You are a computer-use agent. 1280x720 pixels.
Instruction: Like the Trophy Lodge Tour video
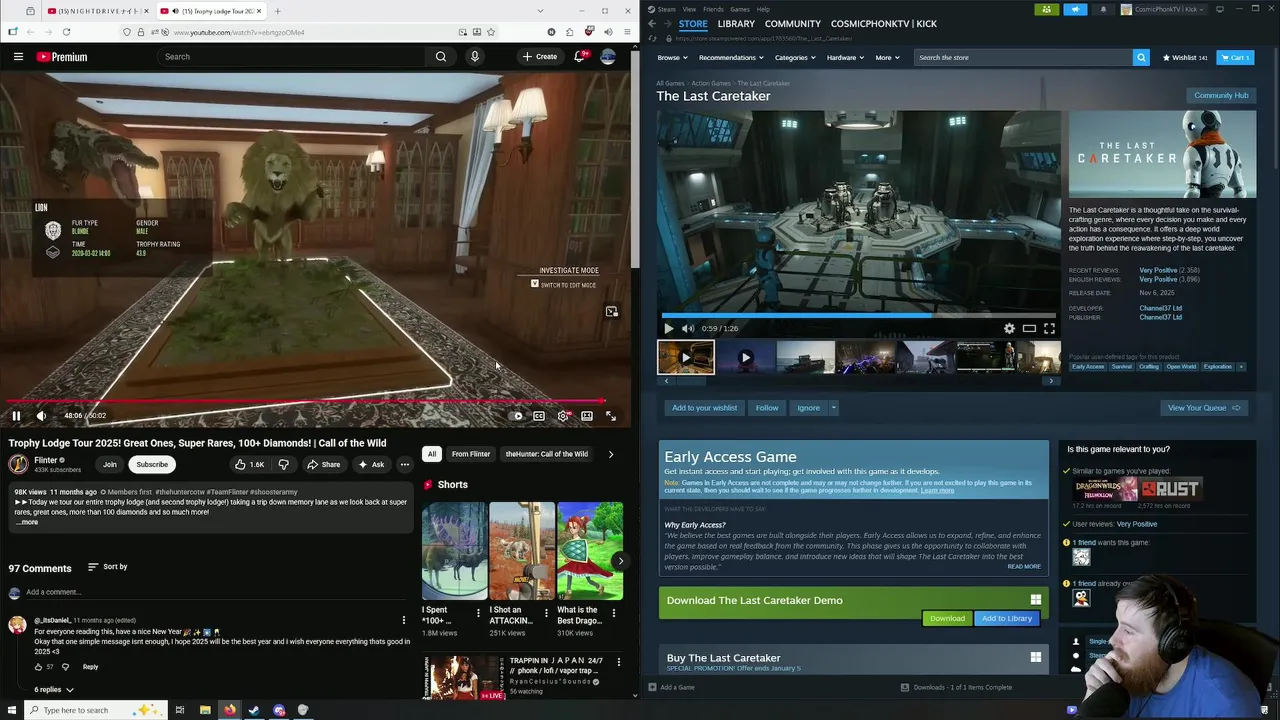[249, 464]
